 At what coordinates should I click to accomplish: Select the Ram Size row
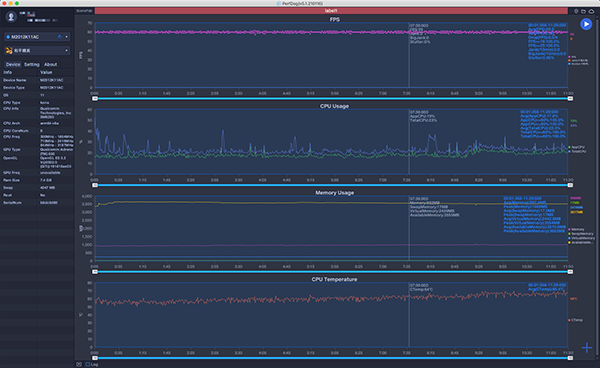[37, 180]
